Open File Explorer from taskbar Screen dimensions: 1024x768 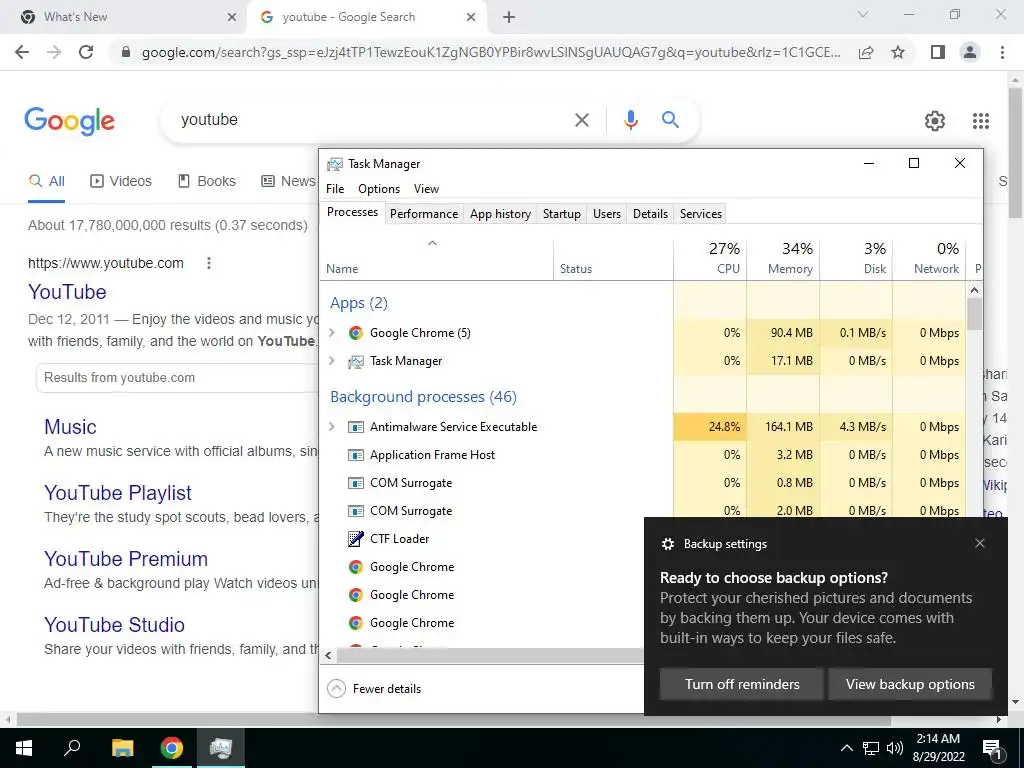tap(122, 748)
